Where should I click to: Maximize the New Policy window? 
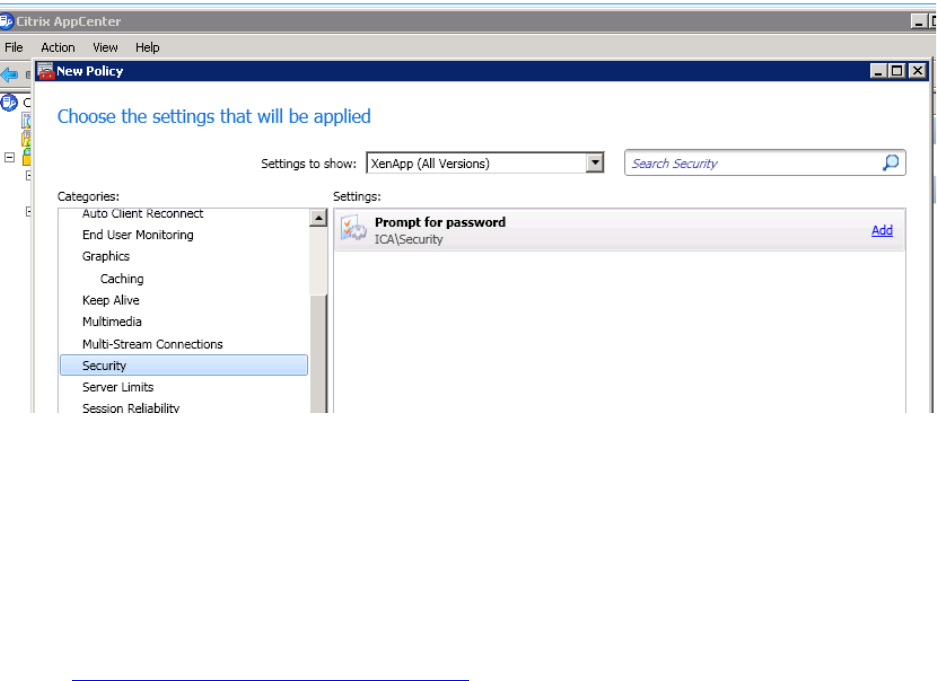[x=897, y=71]
